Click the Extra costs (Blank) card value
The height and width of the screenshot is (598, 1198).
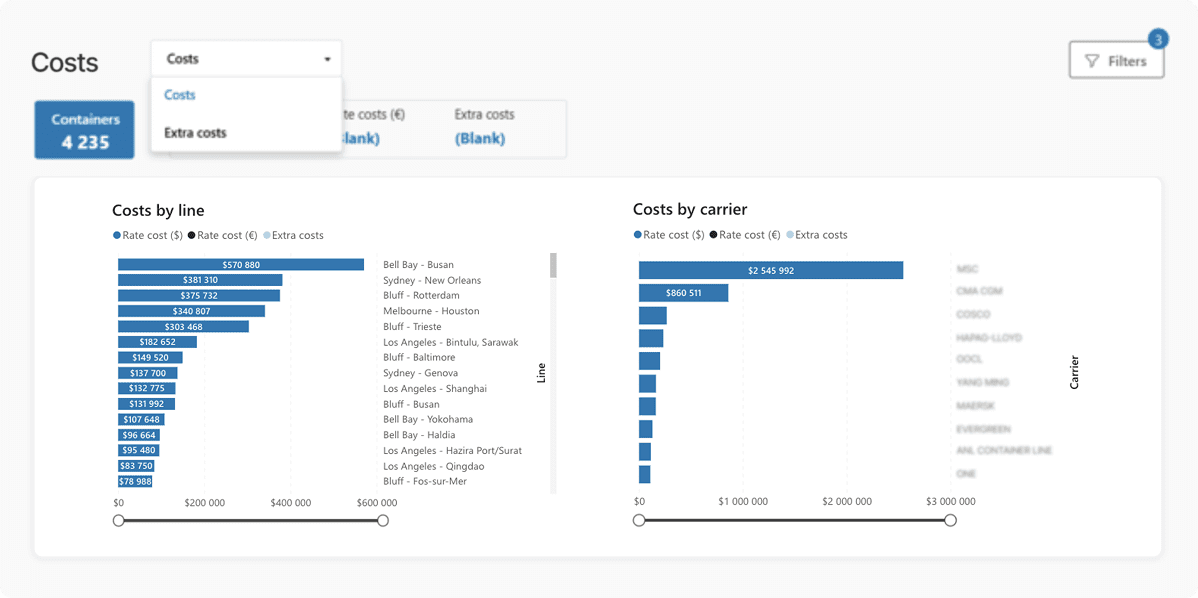[480, 139]
